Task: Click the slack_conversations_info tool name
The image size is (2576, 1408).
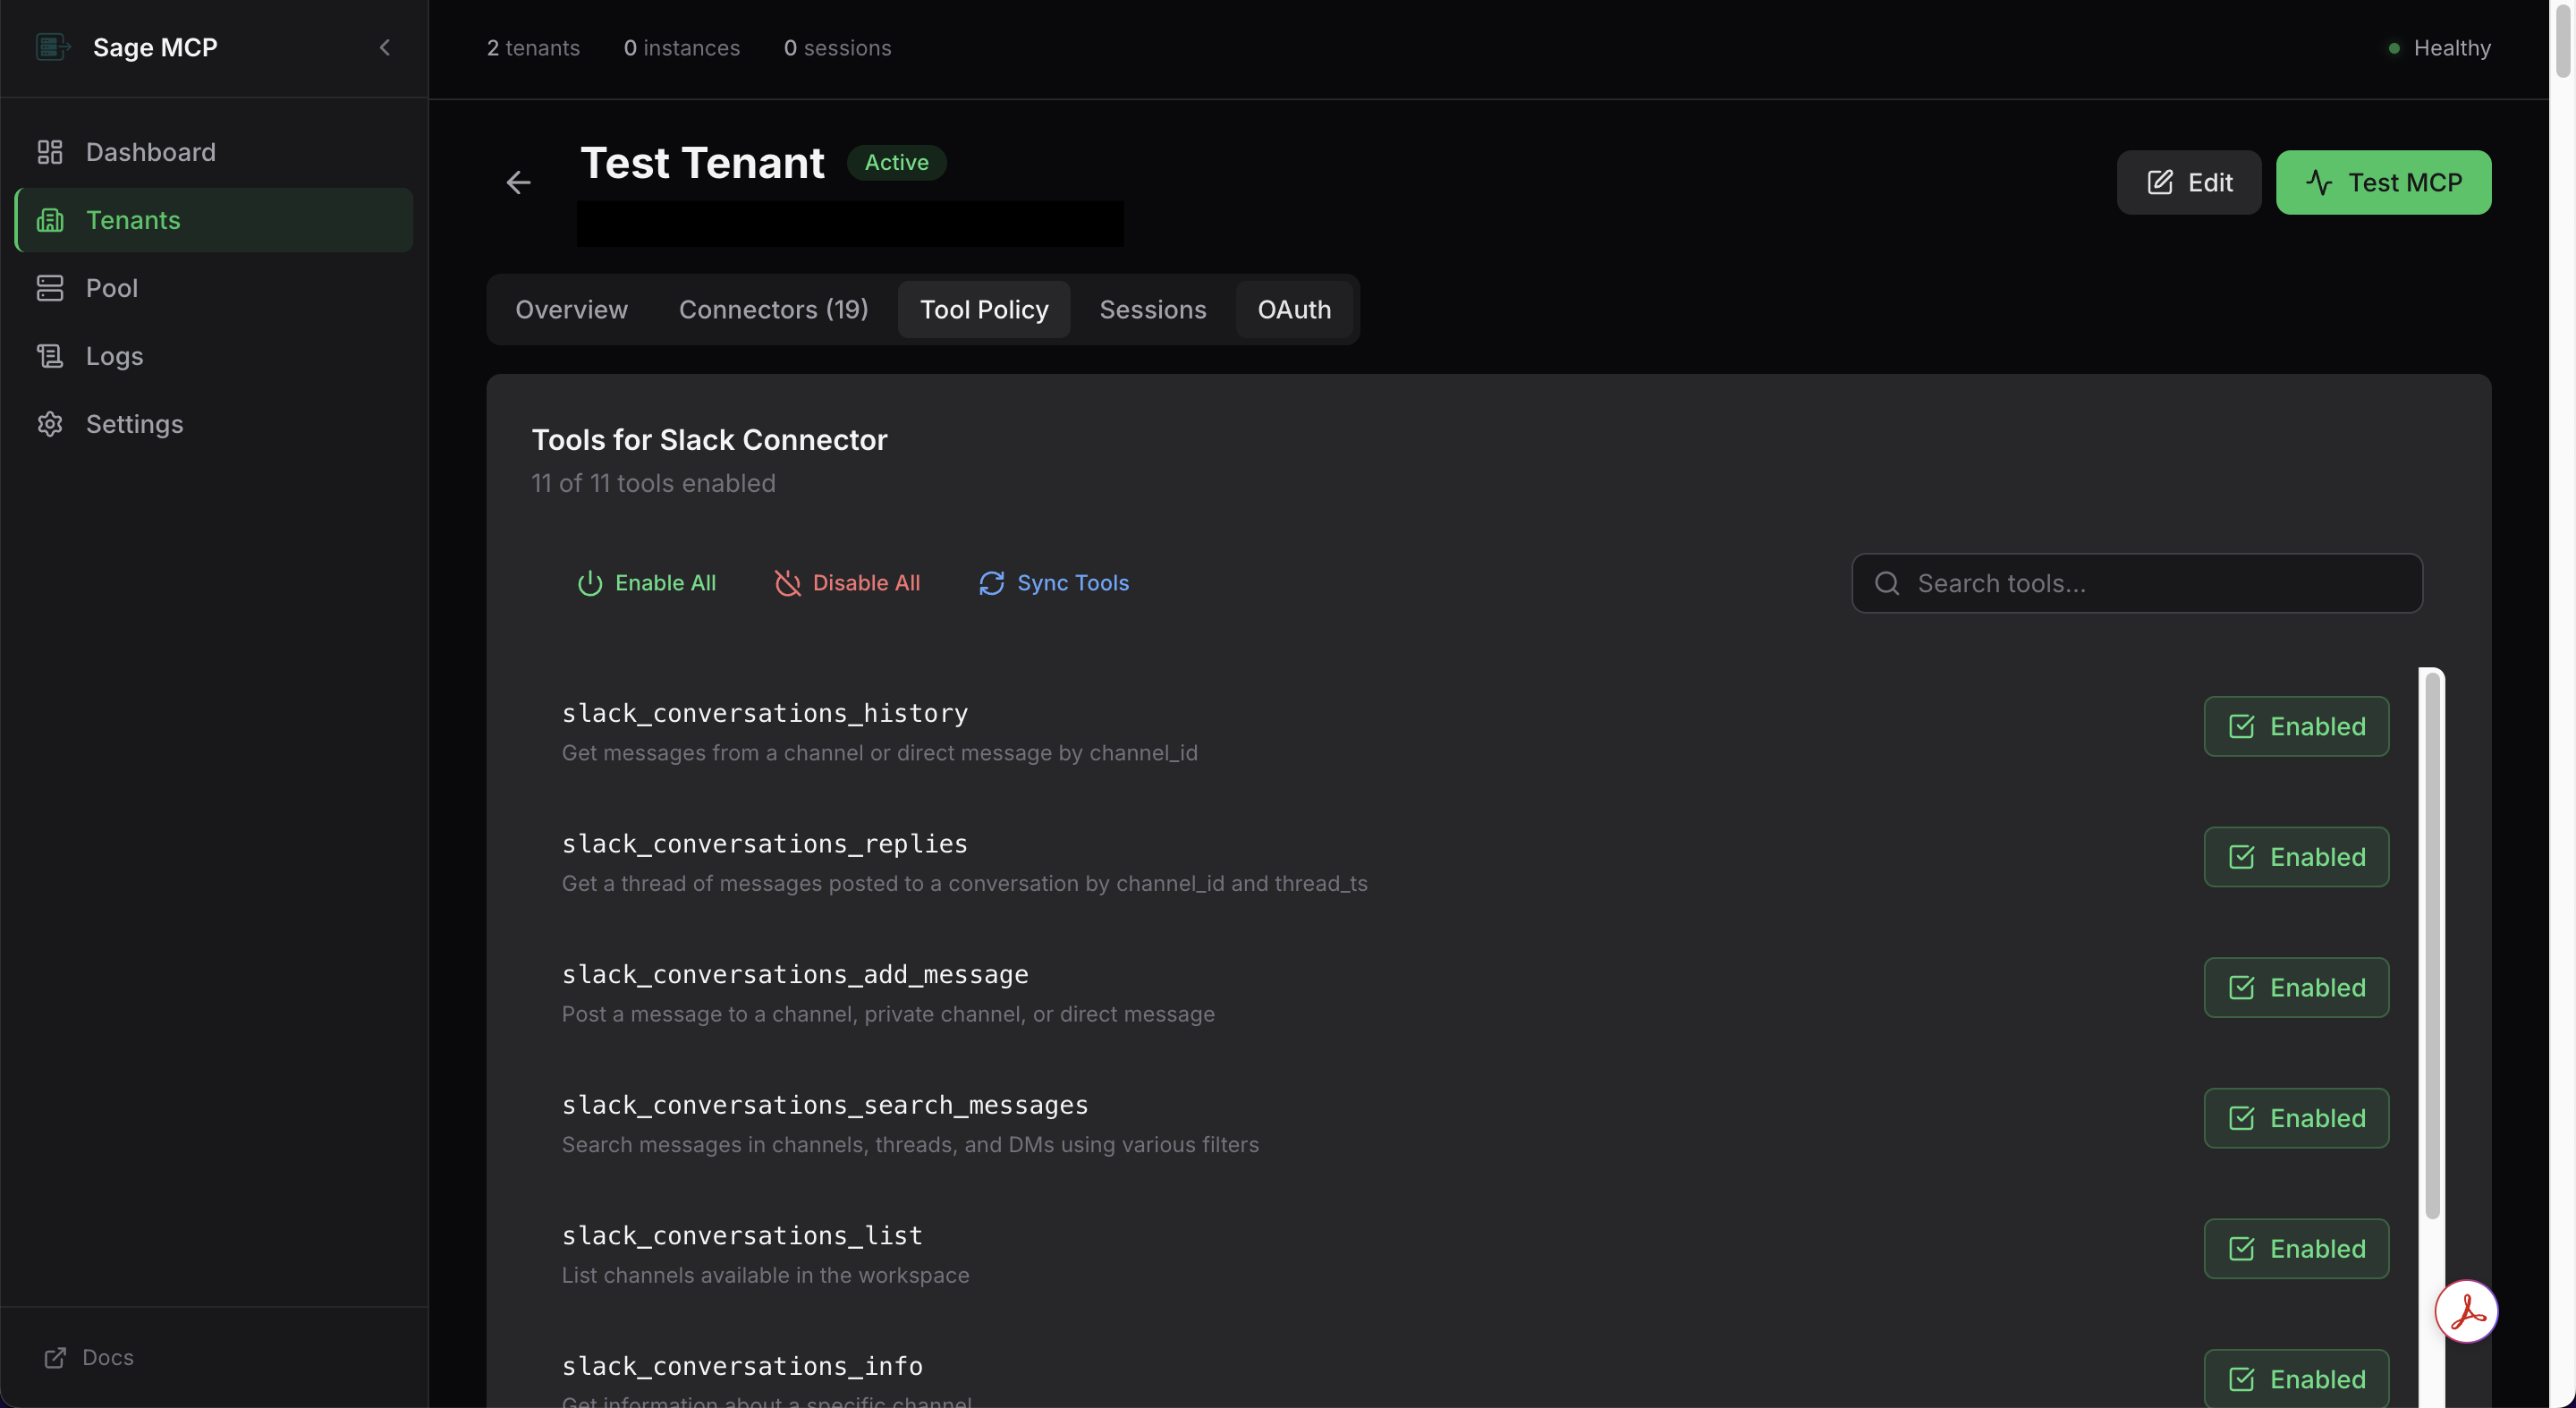Action: (x=742, y=1366)
